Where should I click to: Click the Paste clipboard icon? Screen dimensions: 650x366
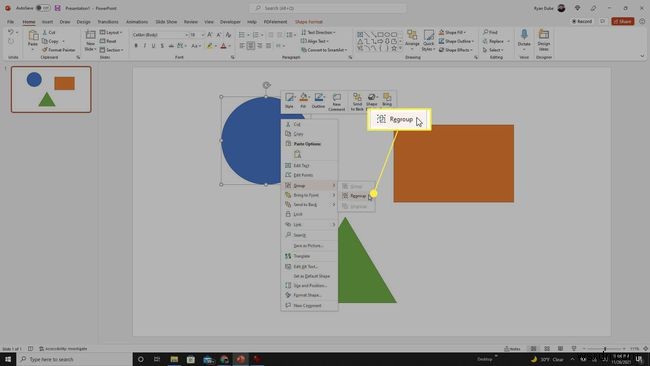pyautogui.click(x=33, y=36)
